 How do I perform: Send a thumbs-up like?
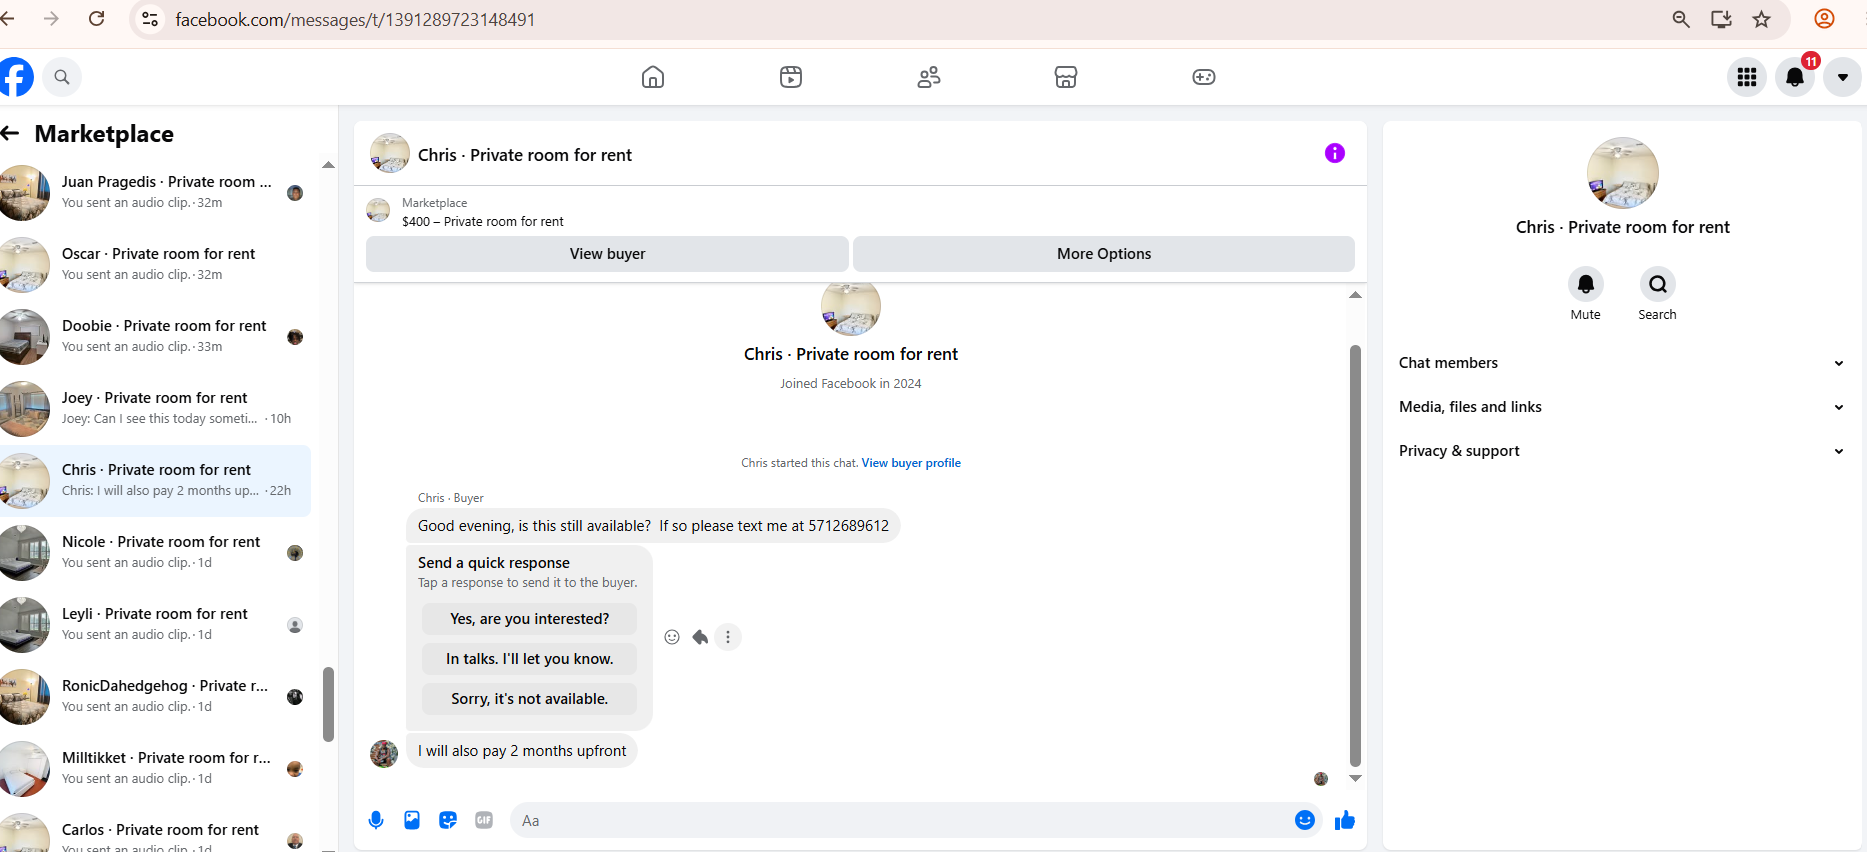pyautogui.click(x=1345, y=820)
